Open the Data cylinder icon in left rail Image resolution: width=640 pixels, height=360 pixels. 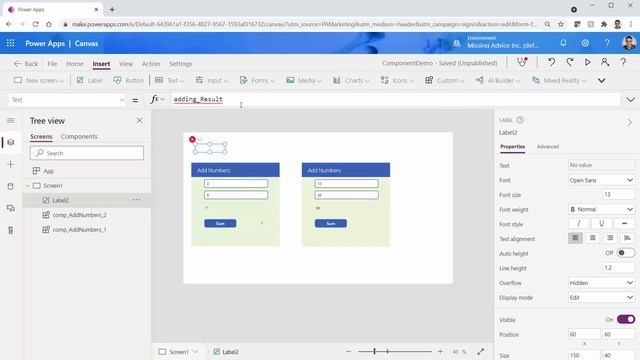(x=11, y=186)
